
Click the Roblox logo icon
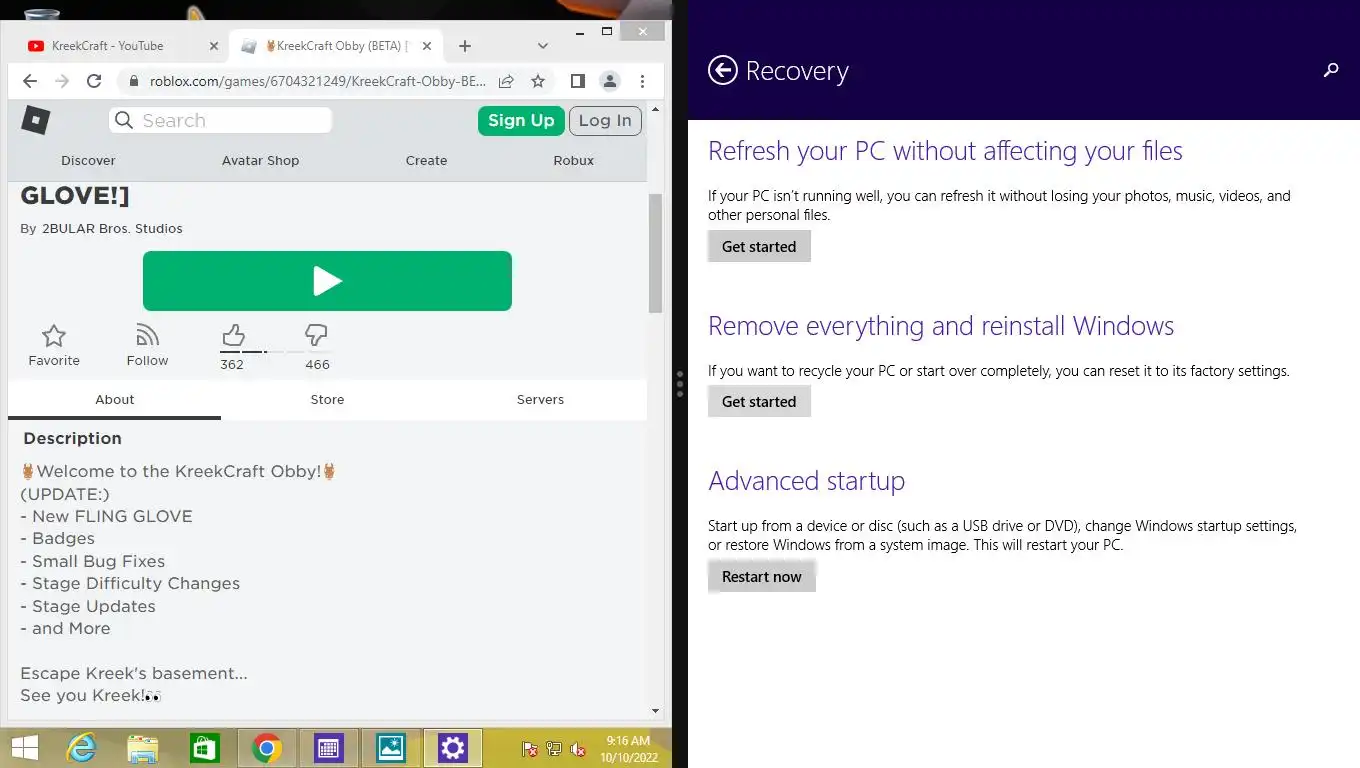click(x=36, y=120)
